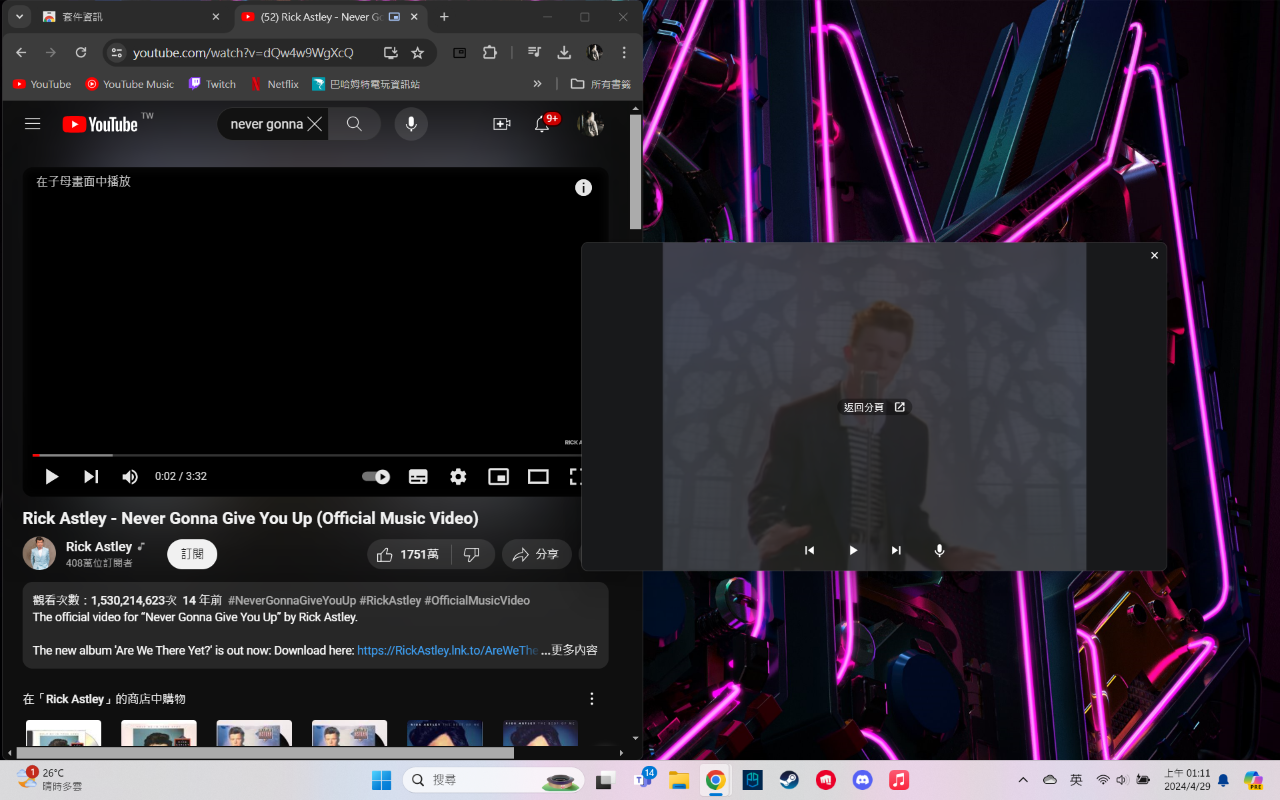
Task: Open Chrome downloads
Action: (x=564, y=52)
